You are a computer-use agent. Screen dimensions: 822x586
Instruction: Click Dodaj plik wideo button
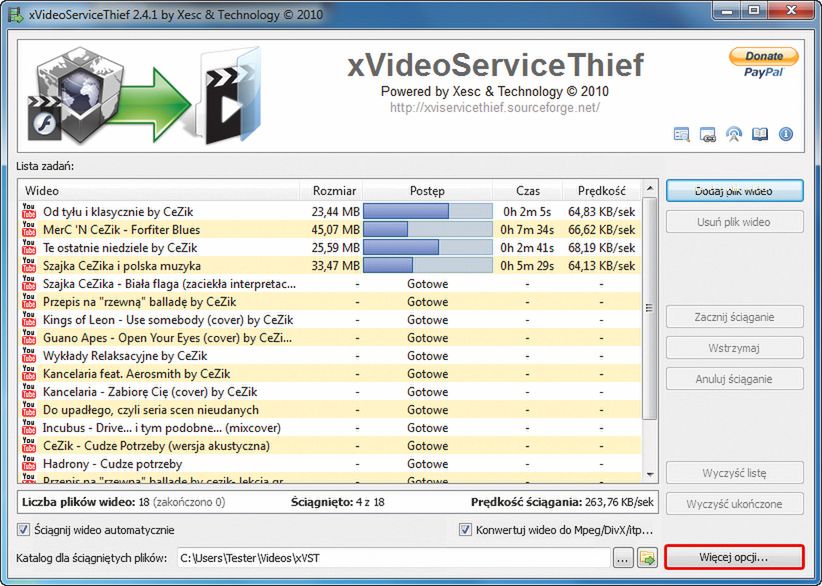tap(734, 191)
